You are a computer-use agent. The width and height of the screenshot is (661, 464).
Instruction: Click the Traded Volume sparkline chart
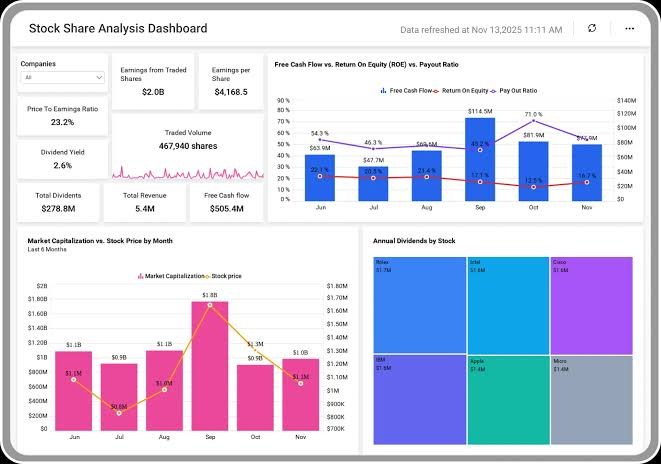tap(188, 173)
